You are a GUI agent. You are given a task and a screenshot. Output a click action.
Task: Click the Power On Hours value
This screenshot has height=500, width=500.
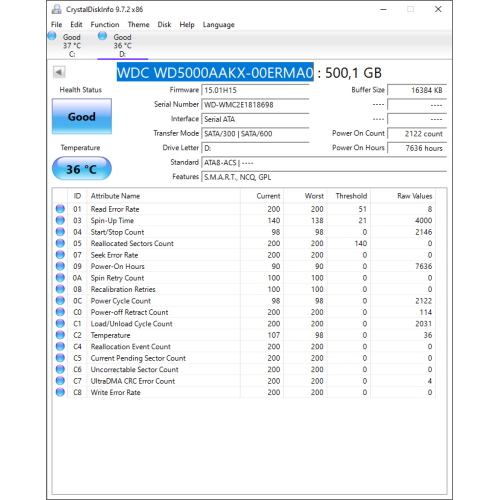pos(417,148)
